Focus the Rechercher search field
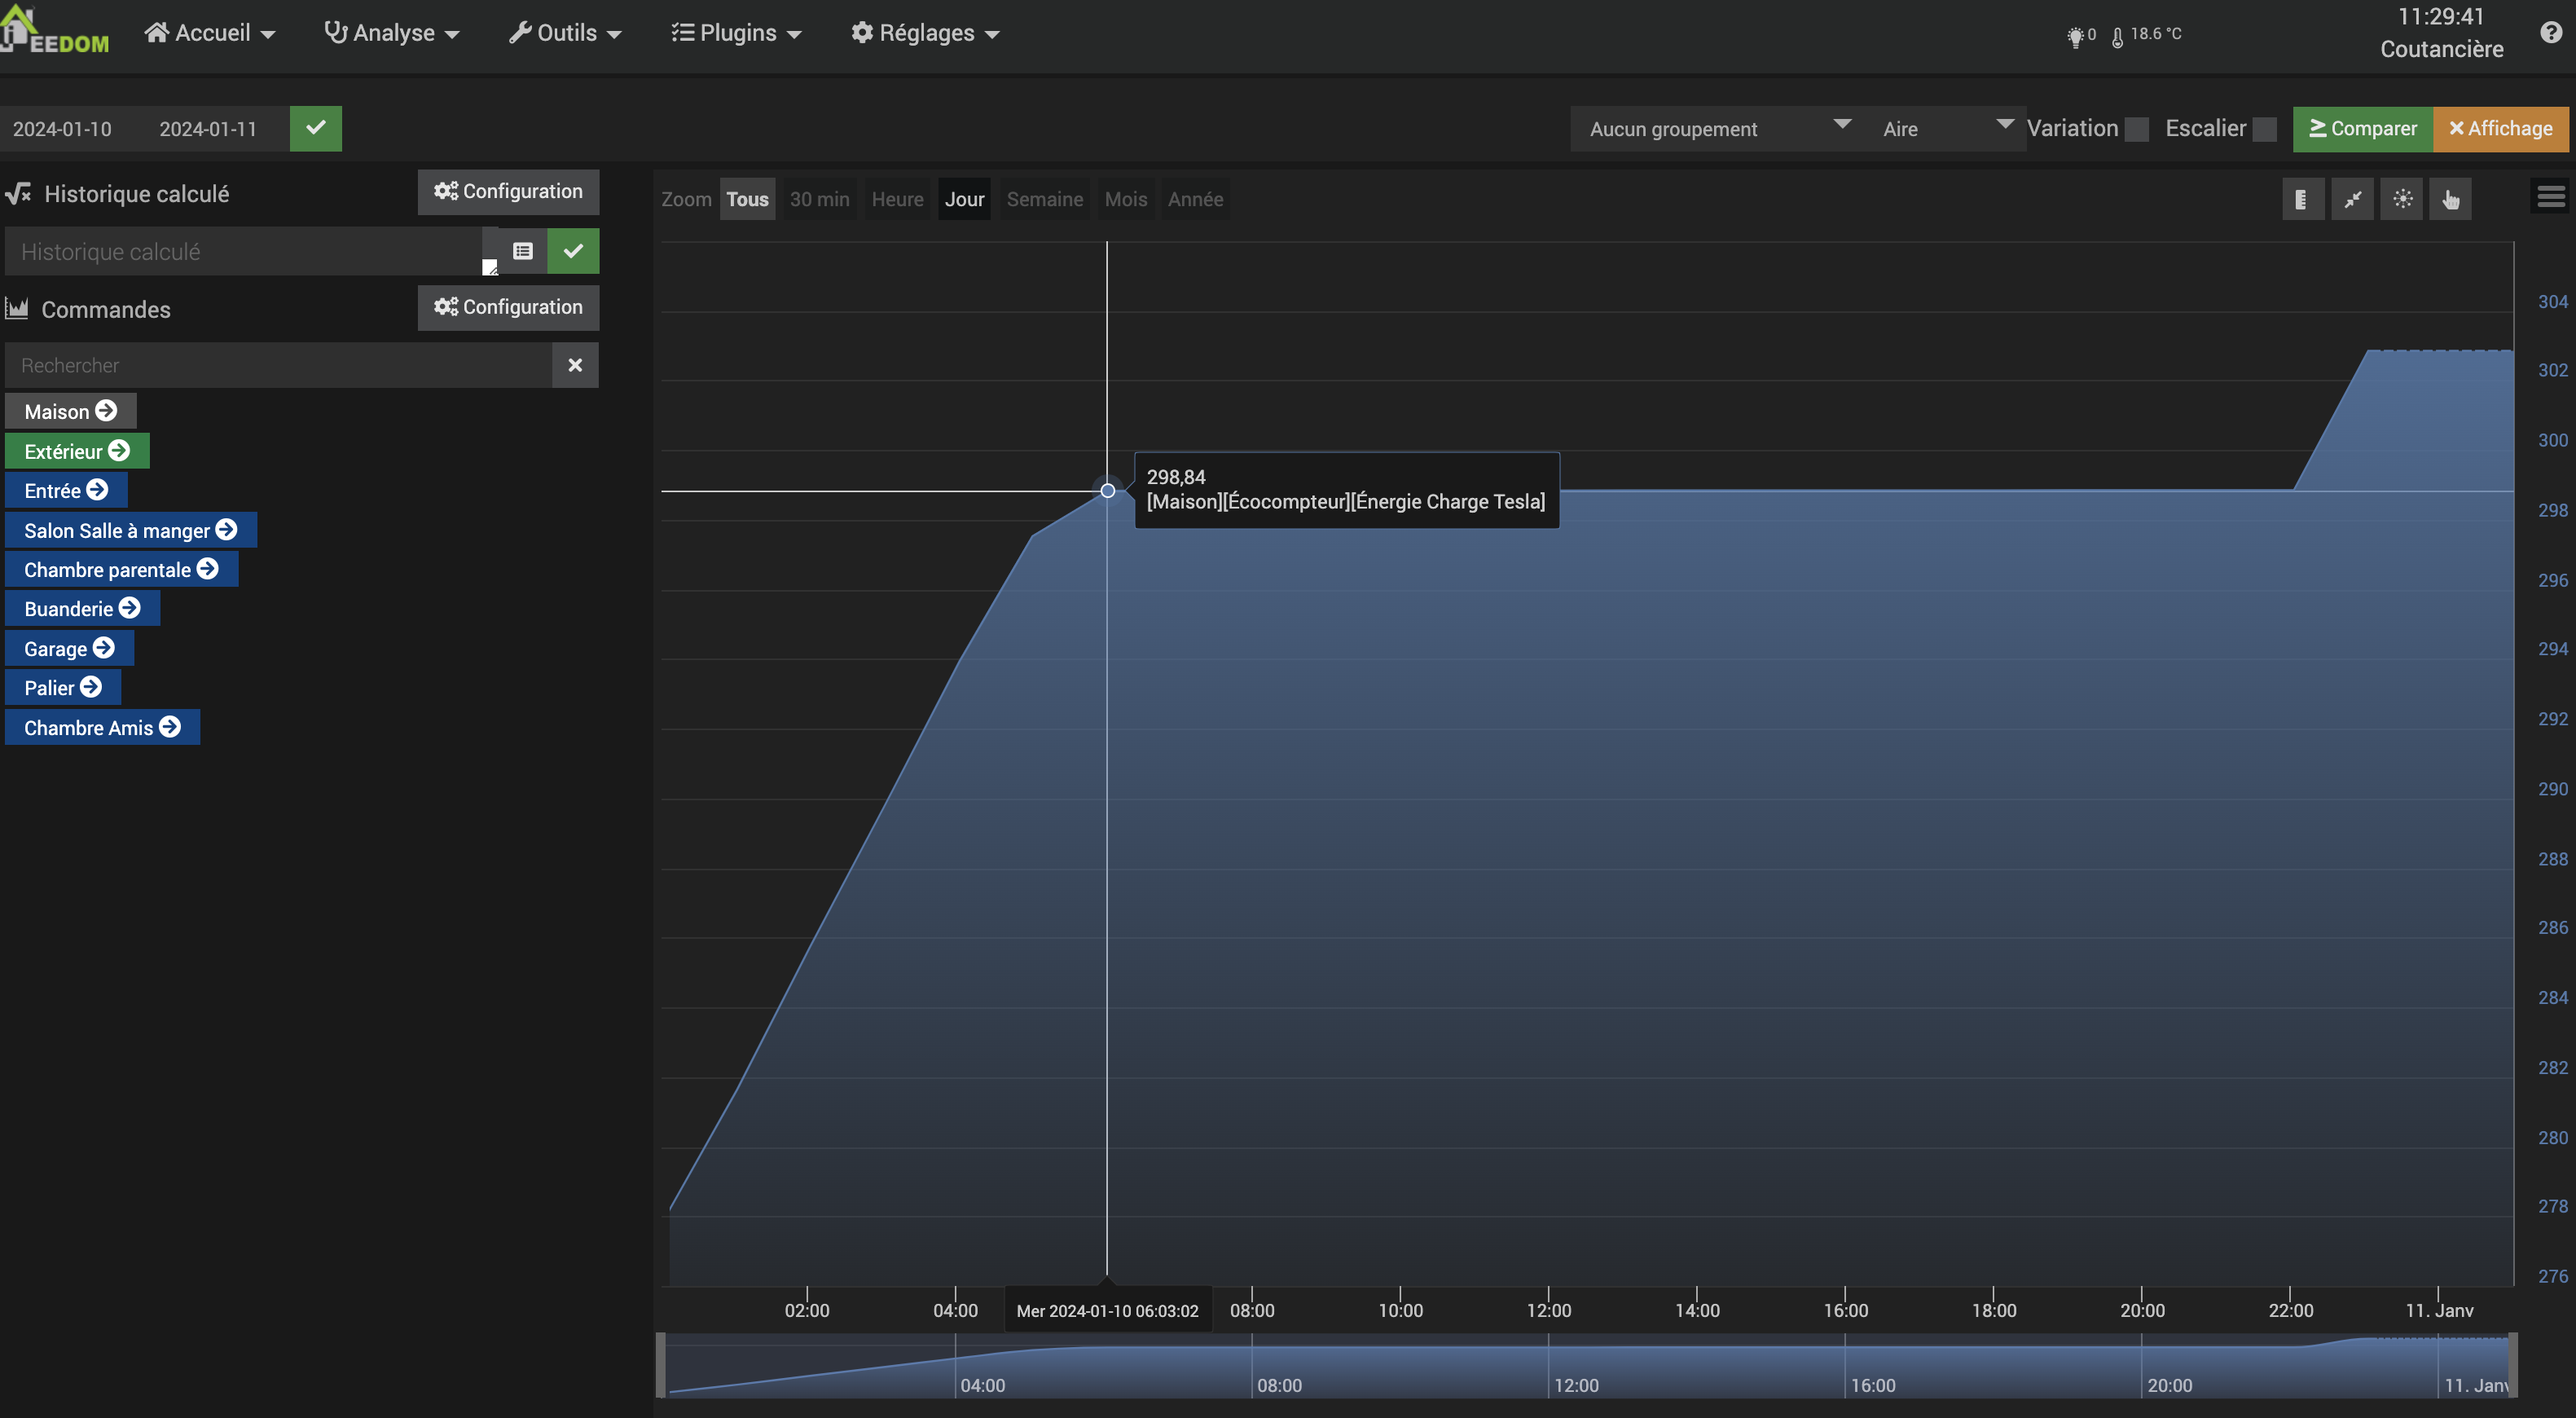This screenshot has width=2576, height=1418. click(278, 365)
